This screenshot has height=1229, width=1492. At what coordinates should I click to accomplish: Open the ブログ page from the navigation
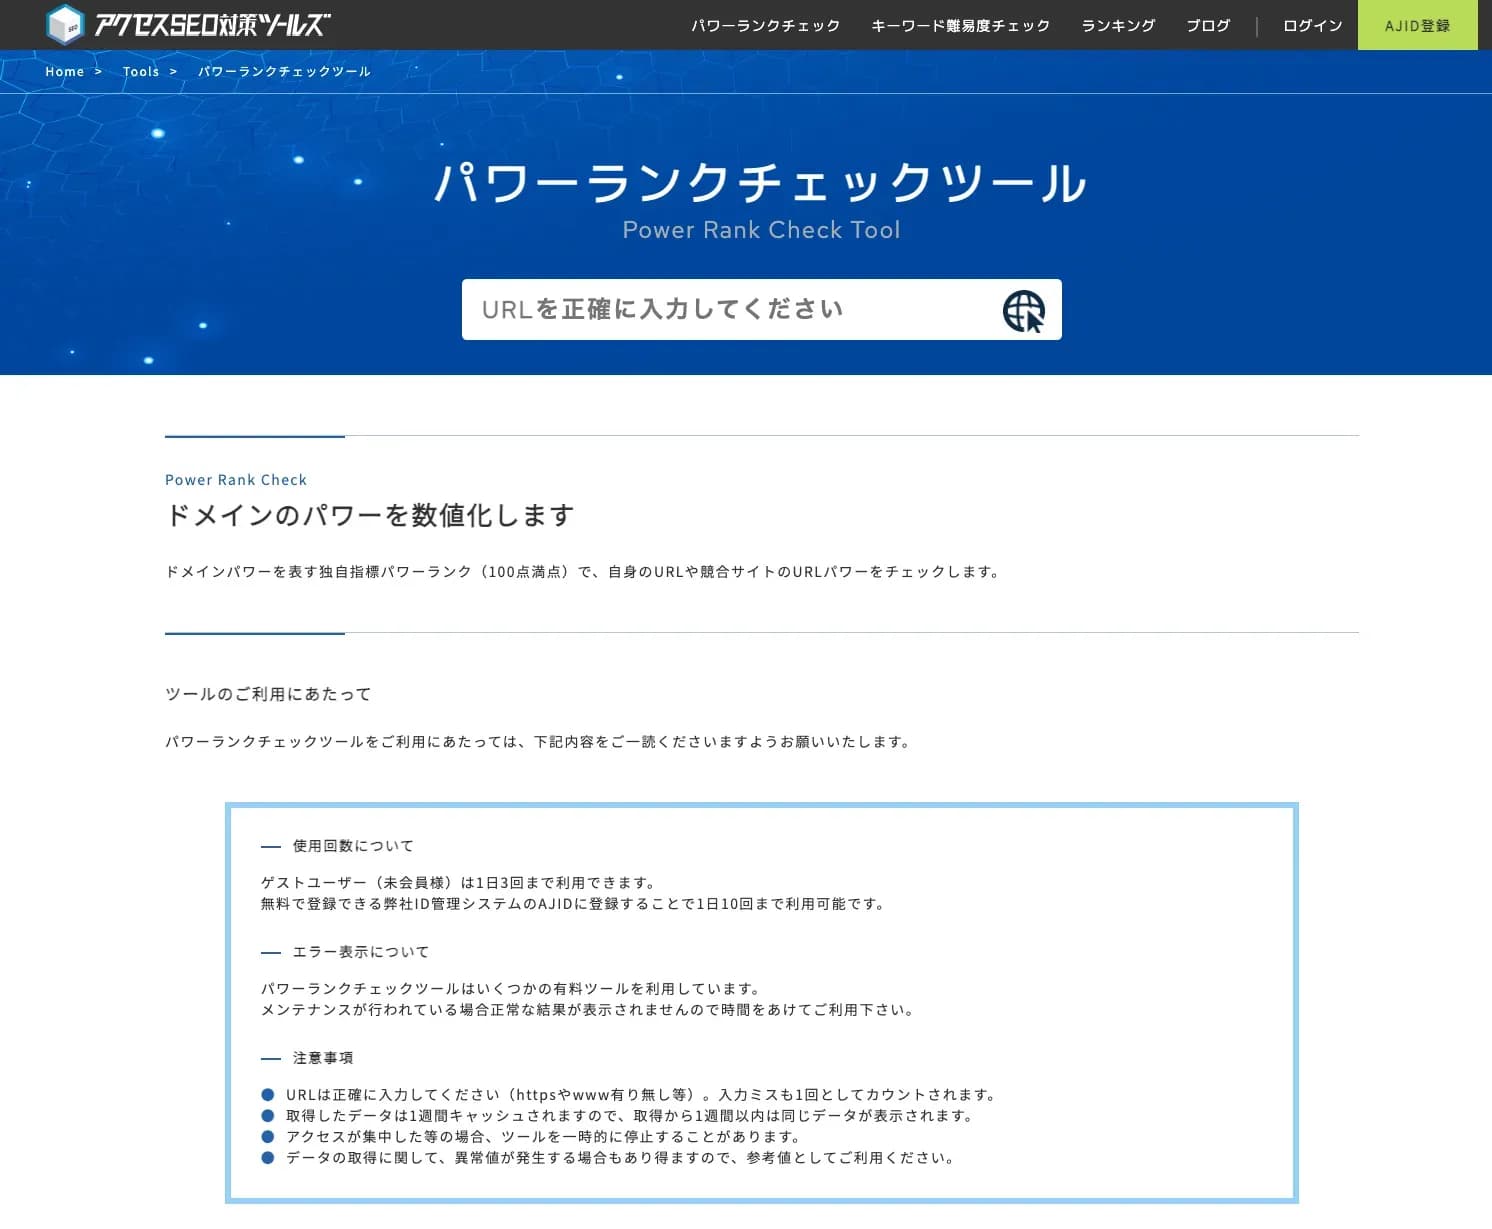(x=1208, y=25)
